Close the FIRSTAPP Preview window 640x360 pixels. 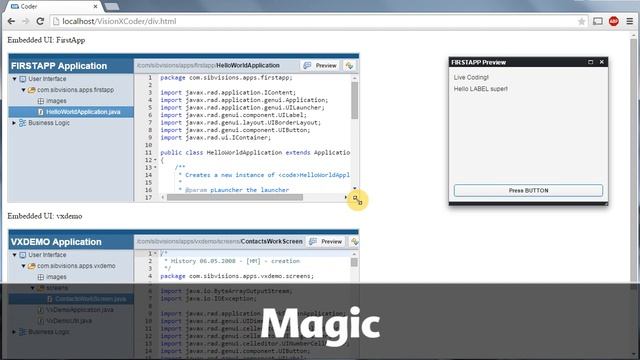pos(602,62)
